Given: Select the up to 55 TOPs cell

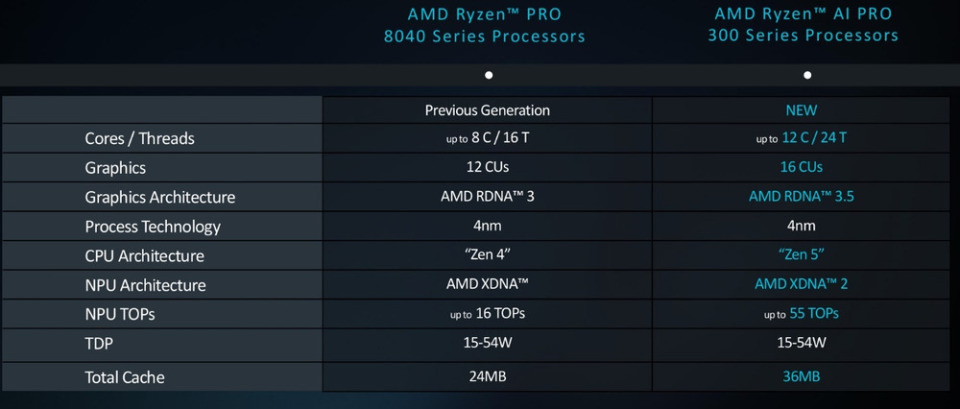Looking at the screenshot, I should click(801, 313).
